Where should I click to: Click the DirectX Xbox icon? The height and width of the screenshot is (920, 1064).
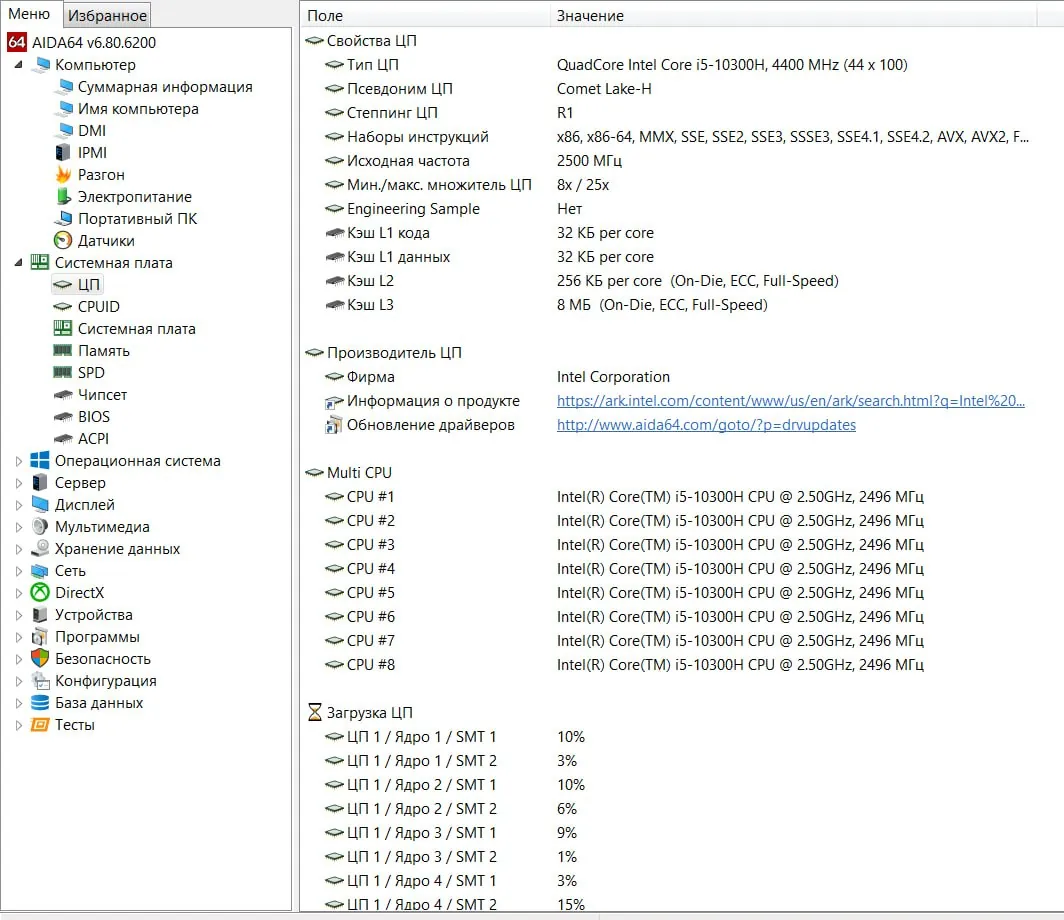40,592
